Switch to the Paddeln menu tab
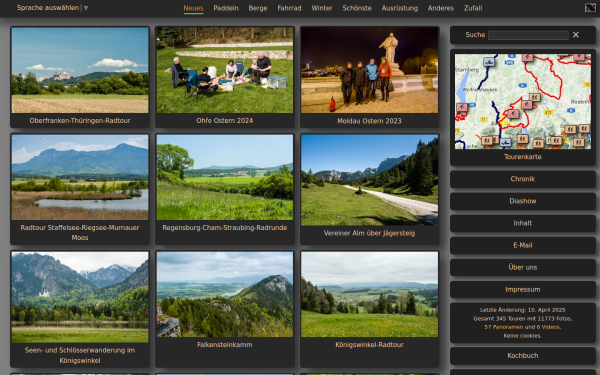 (x=226, y=8)
